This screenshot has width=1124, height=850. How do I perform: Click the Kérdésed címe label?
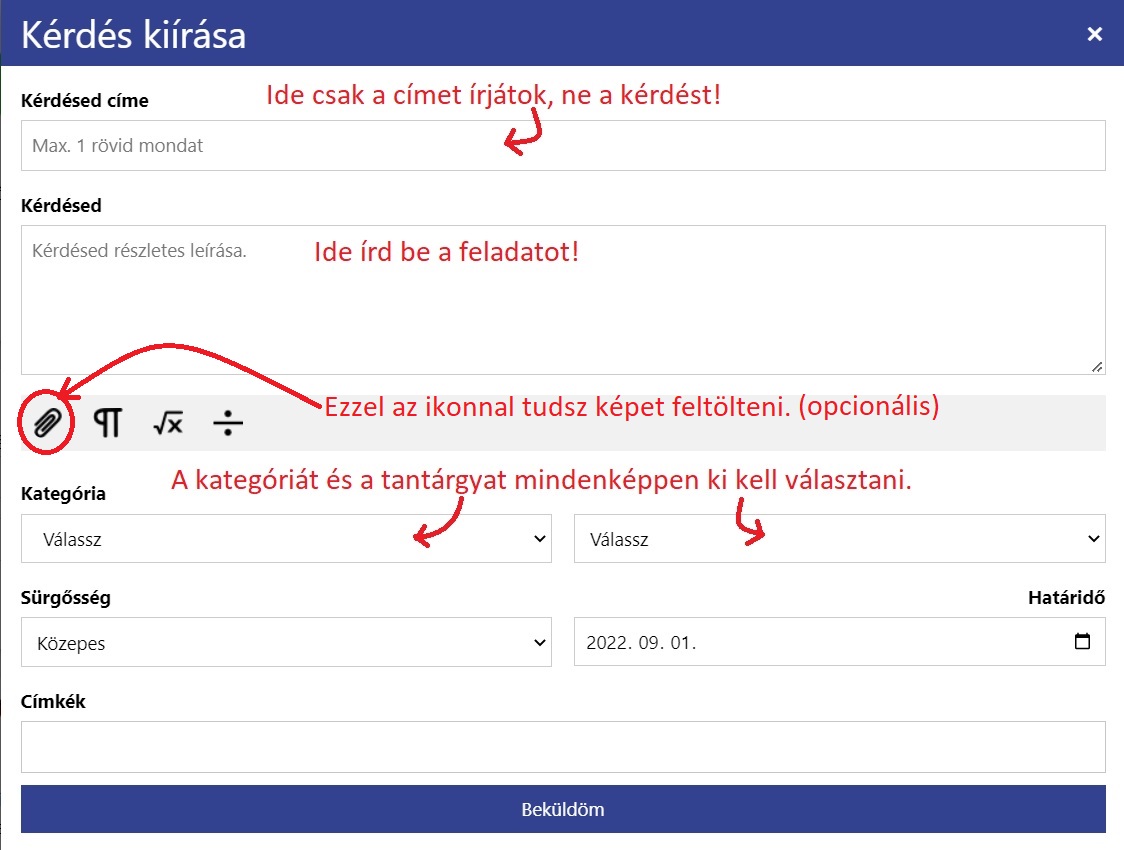pos(84,100)
